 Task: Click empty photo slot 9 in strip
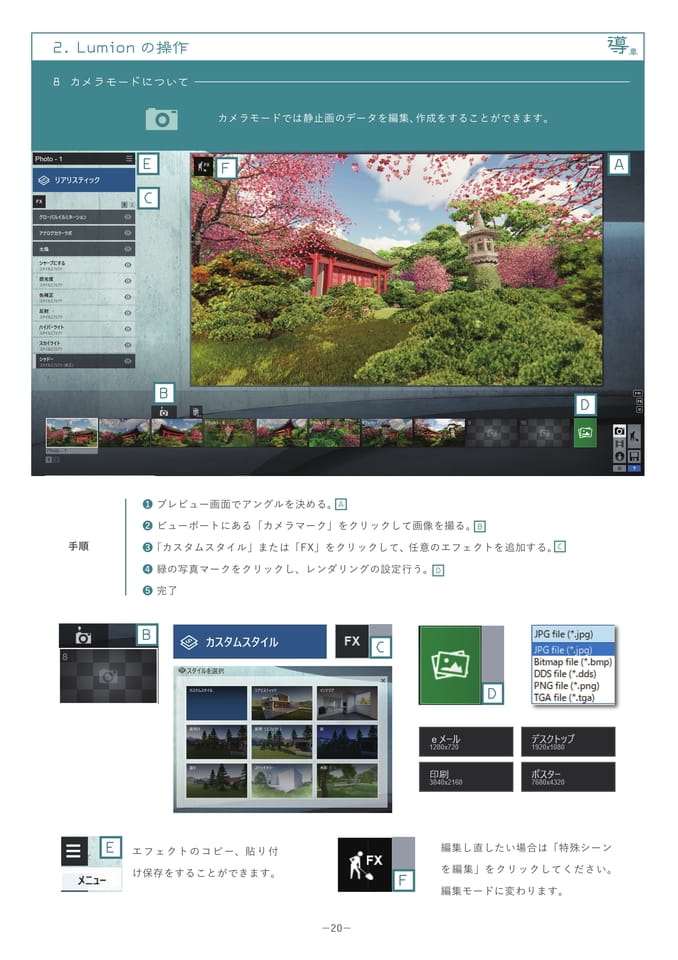click(492, 433)
